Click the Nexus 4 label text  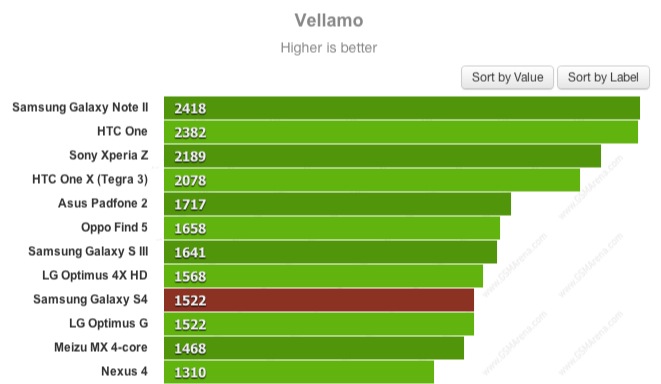click(x=124, y=371)
